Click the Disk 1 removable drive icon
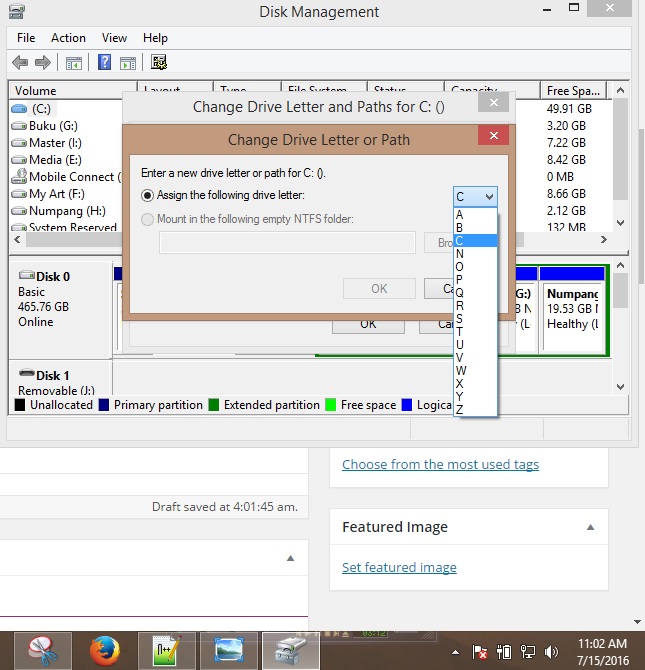Viewport: 645px width, 670px height. point(27,373)
